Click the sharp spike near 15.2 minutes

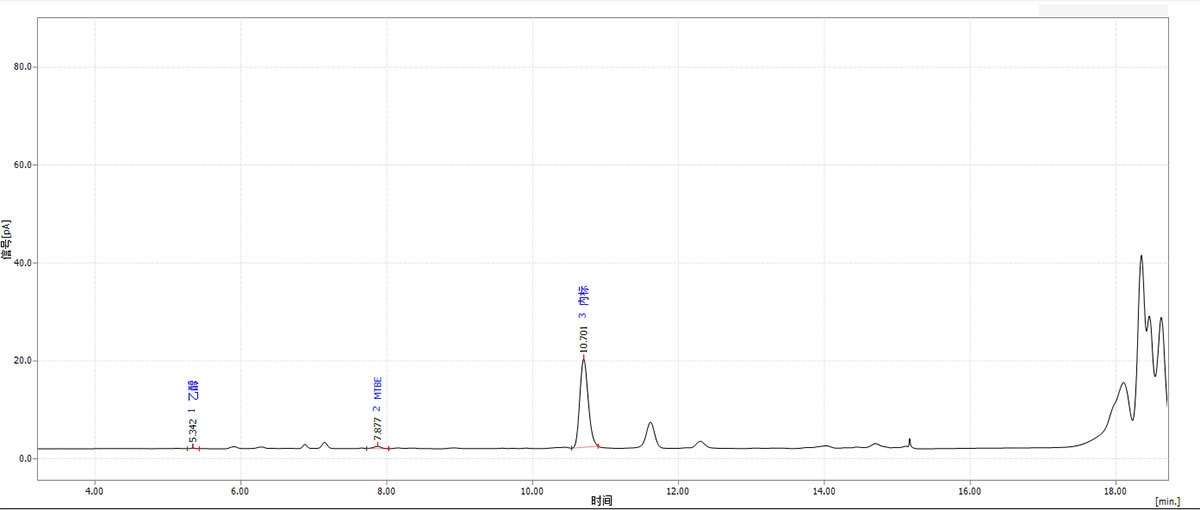[909, 439]
